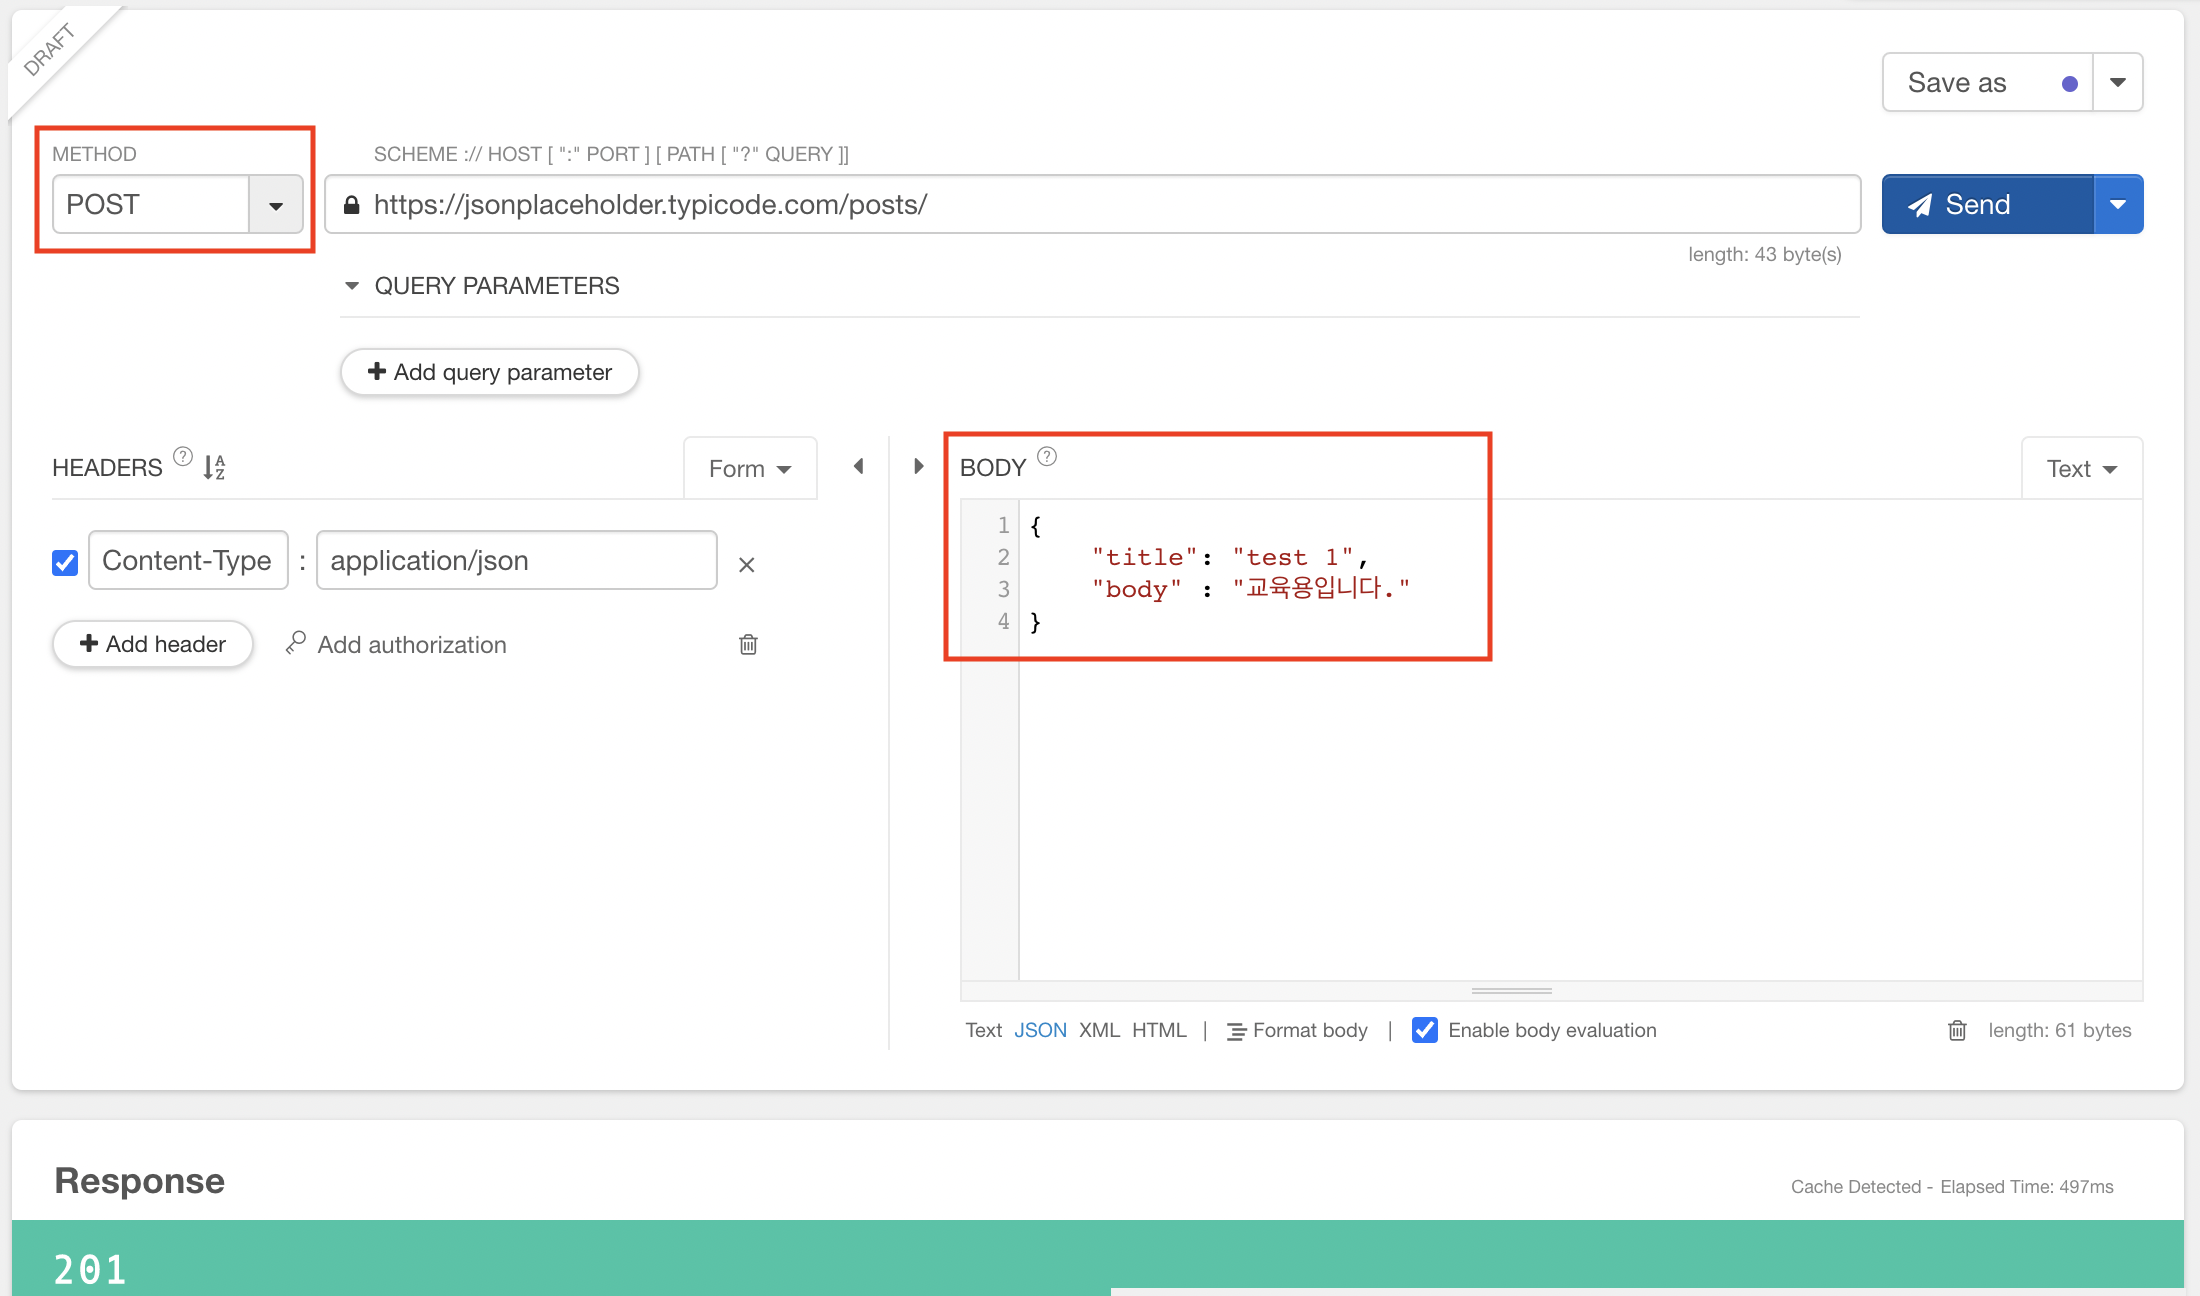Add a query parameter
Viewport: 2200px width, 1296px height.
coord(490,372)
